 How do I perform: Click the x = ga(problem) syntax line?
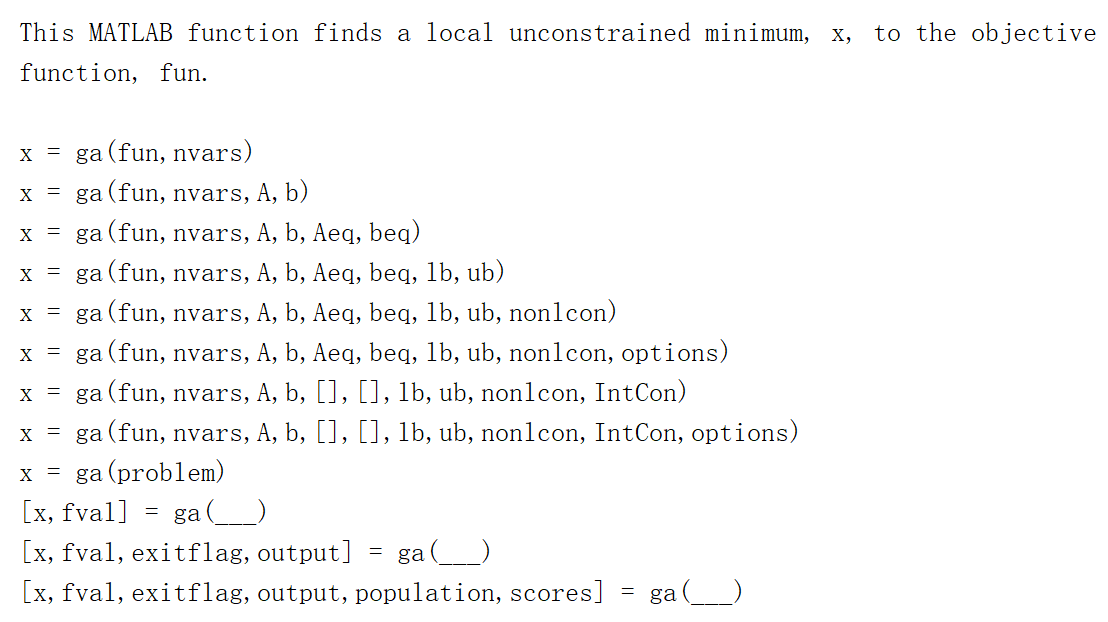[x=122, y=472]
